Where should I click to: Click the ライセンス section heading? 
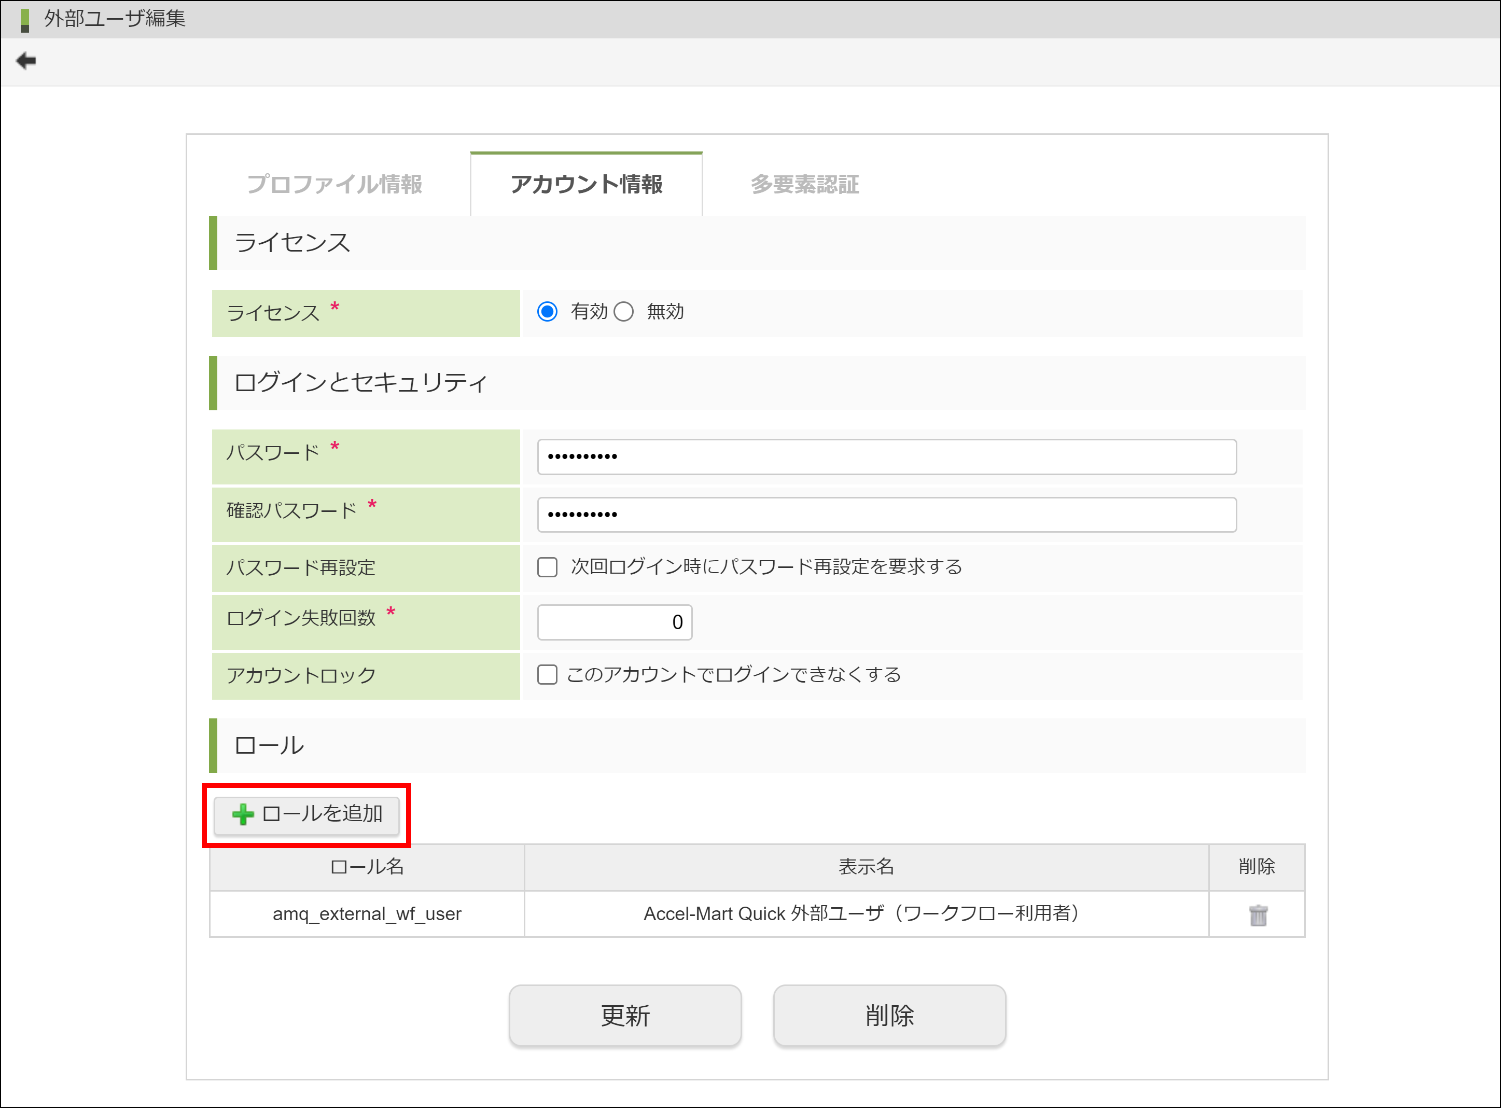pos(292,243)
